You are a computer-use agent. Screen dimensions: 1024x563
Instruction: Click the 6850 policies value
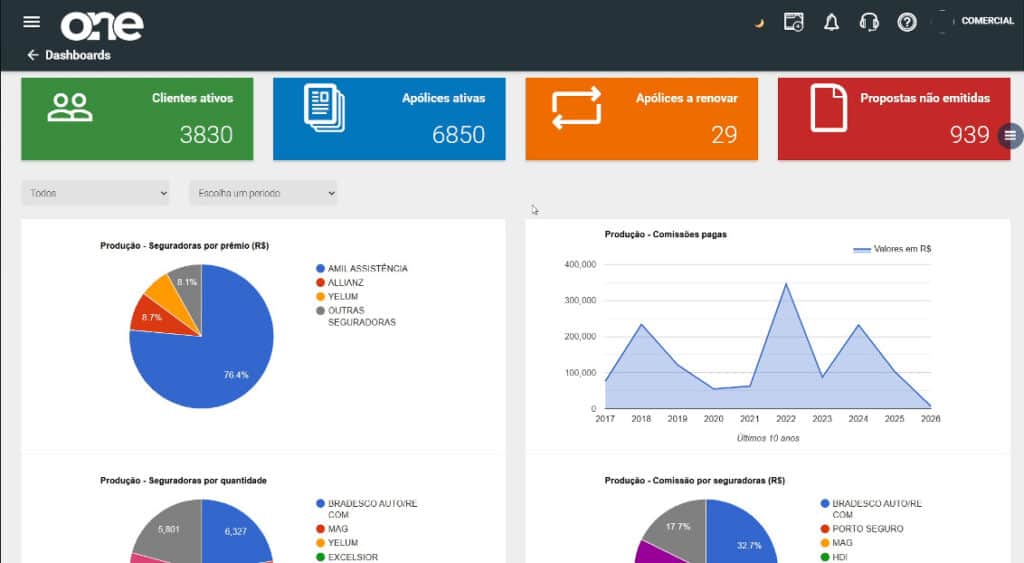click(458, 135)
